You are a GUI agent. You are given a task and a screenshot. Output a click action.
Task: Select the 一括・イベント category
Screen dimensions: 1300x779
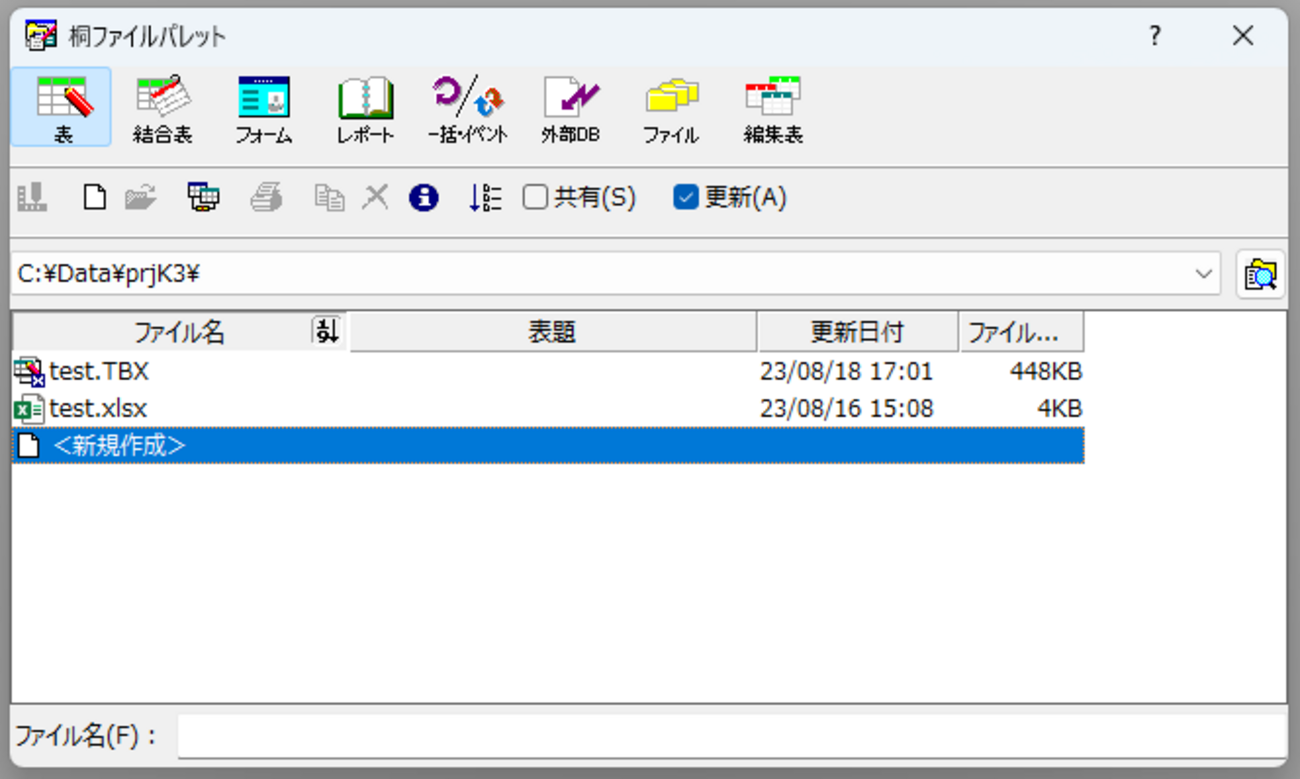click(468, 108)
